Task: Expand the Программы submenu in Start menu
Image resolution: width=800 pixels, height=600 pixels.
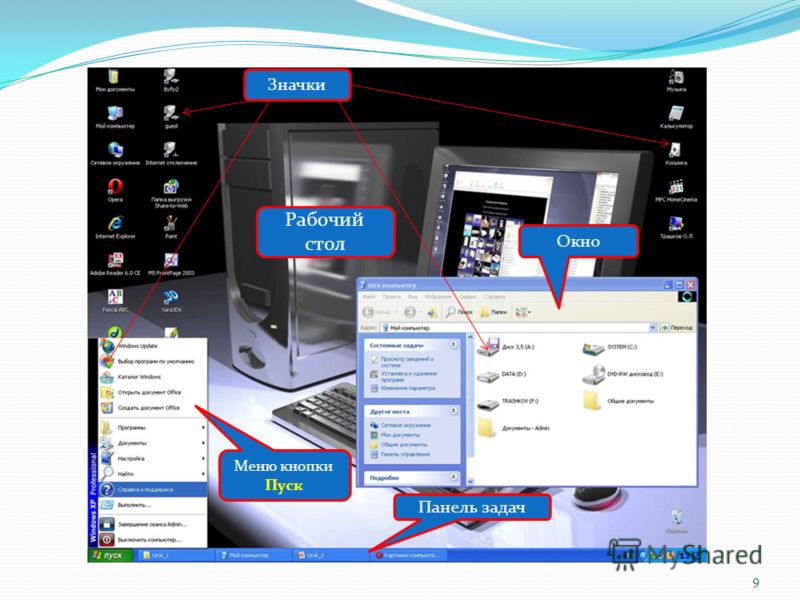Action: (x=153, y=428)
